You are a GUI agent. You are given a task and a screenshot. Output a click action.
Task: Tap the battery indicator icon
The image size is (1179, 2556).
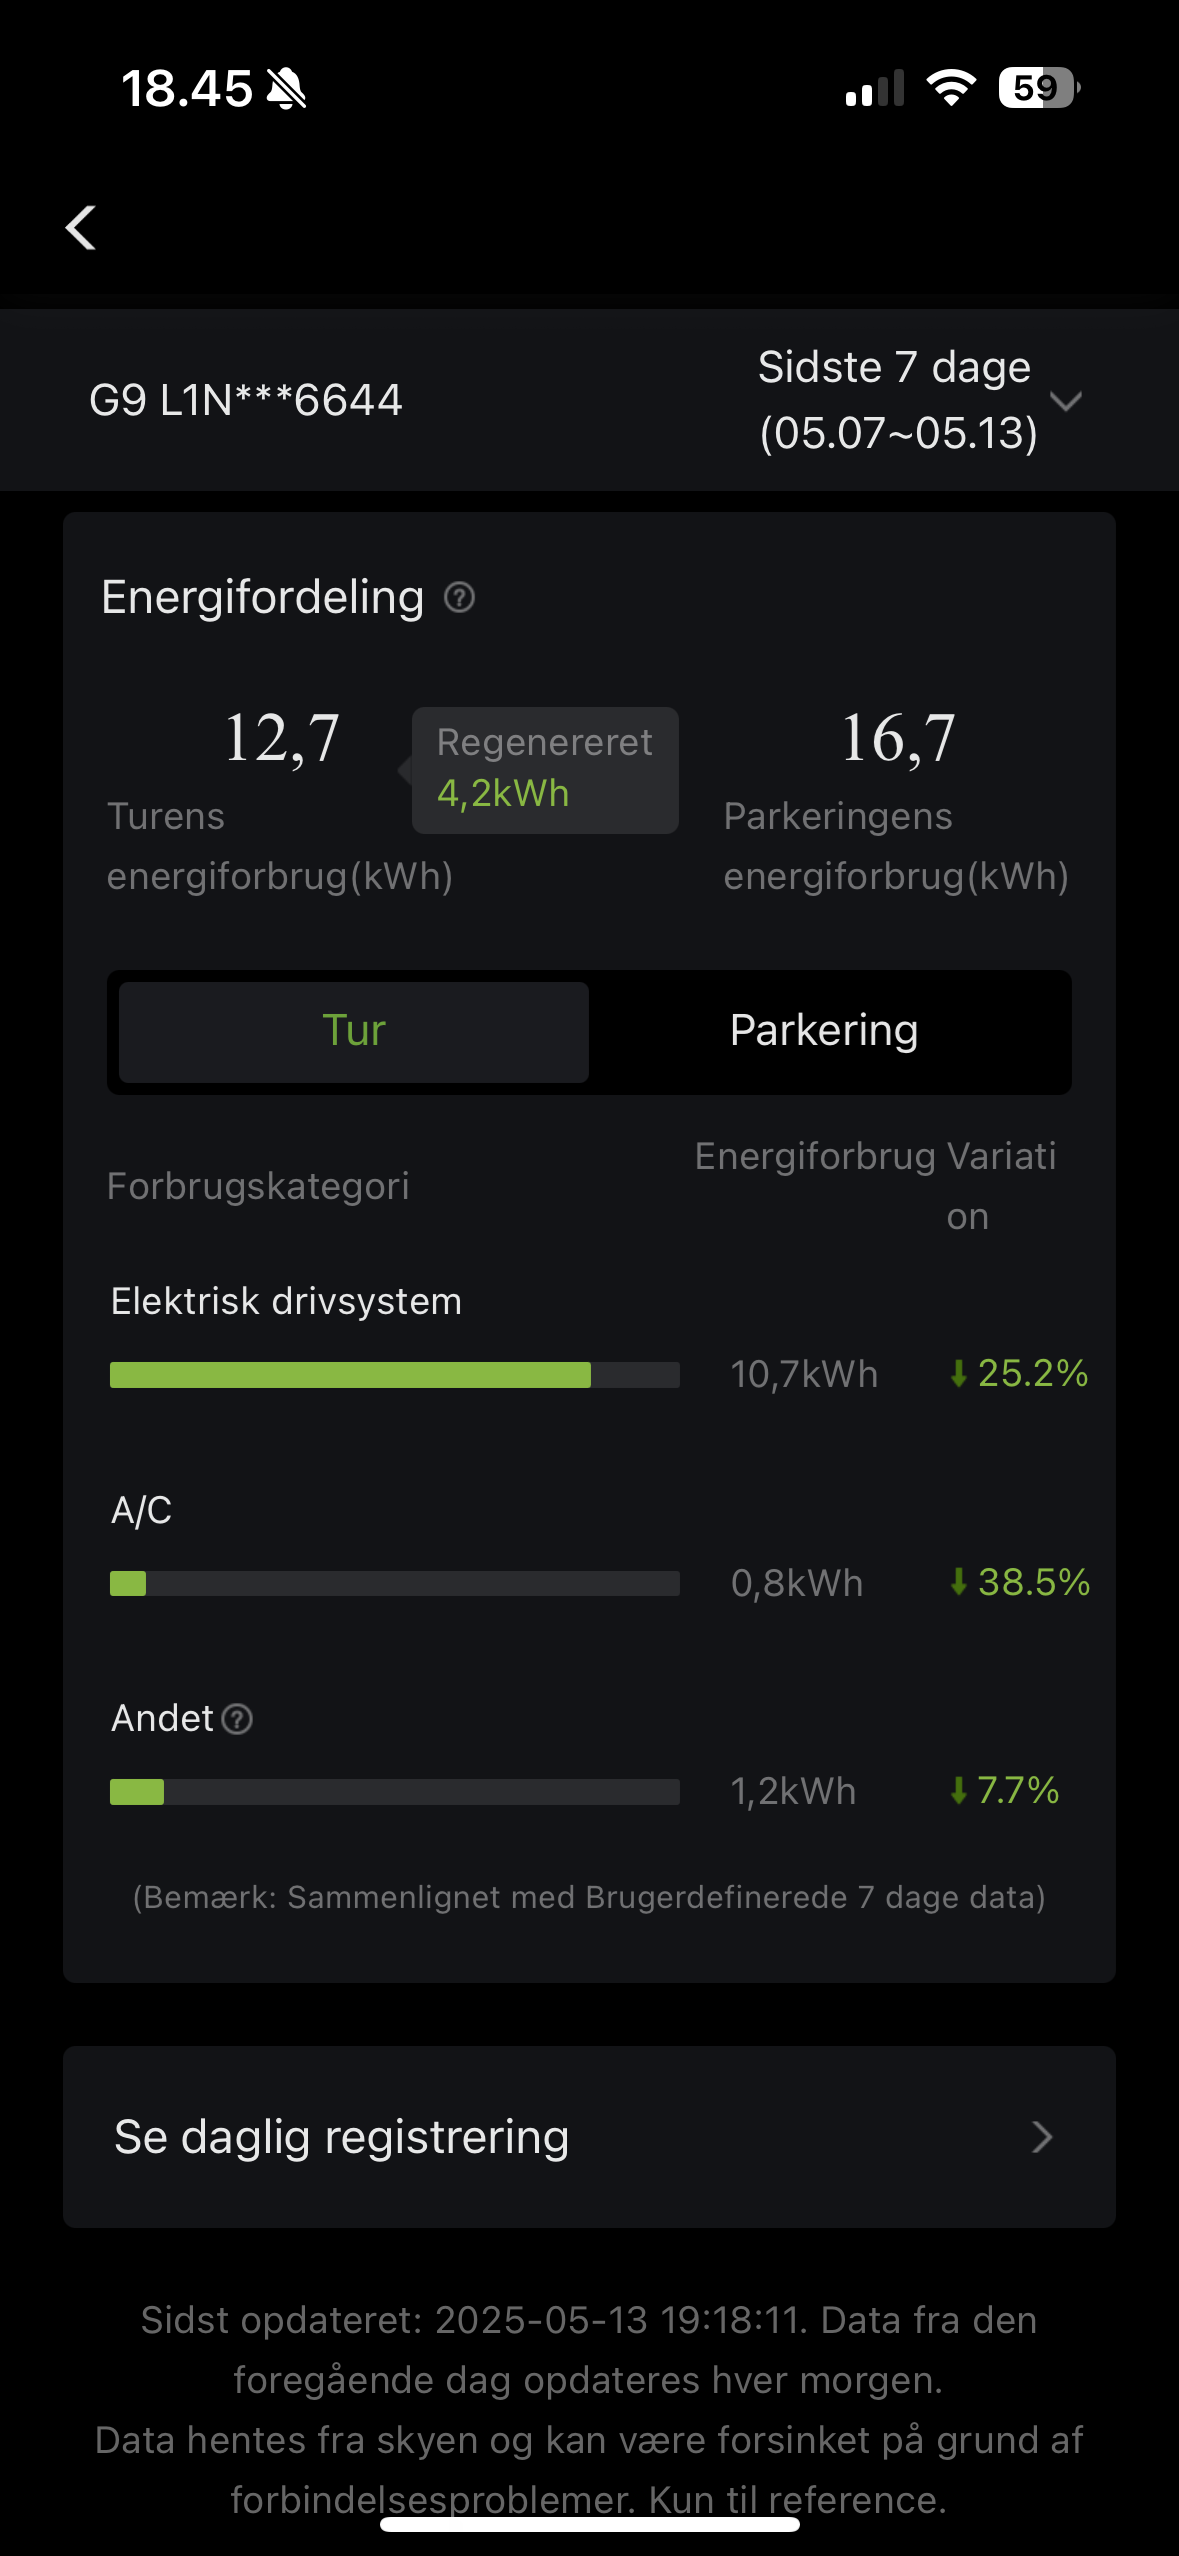pyautogui.click(x=1038, y=88)
